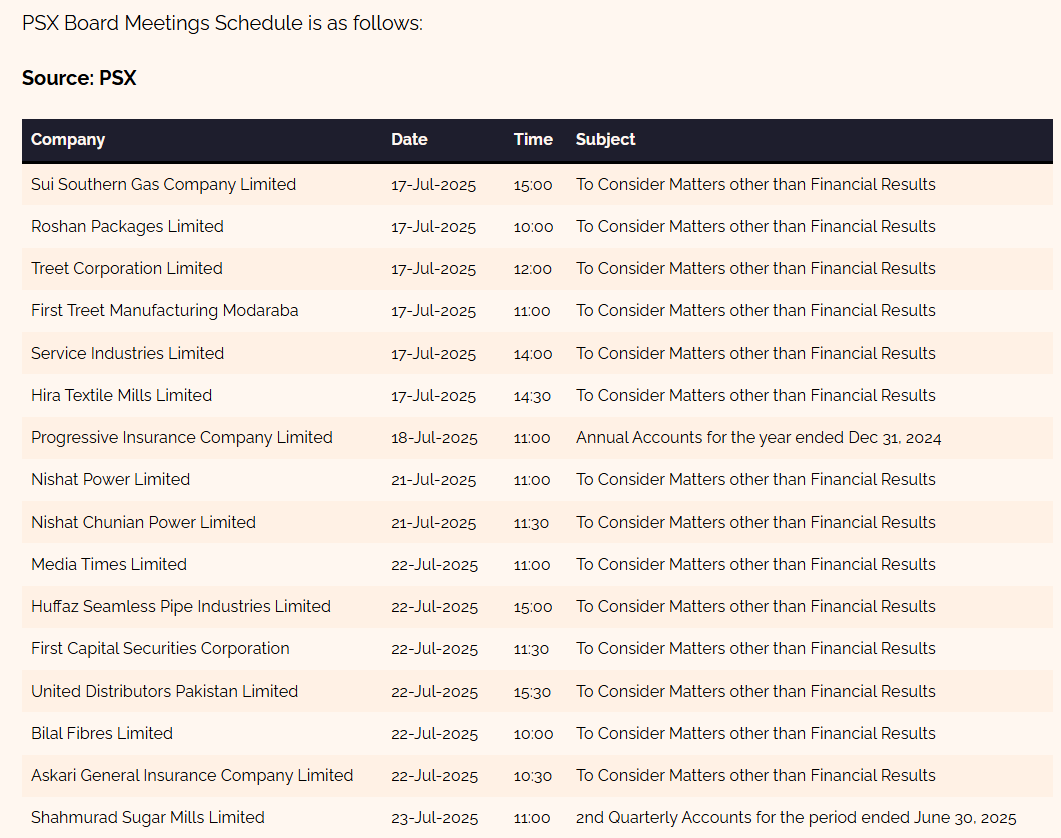The height and width of the screenshot is (838, 1061).
Task: Click Roshan Packages 10:00 time cell
Action: click(533, 227)
